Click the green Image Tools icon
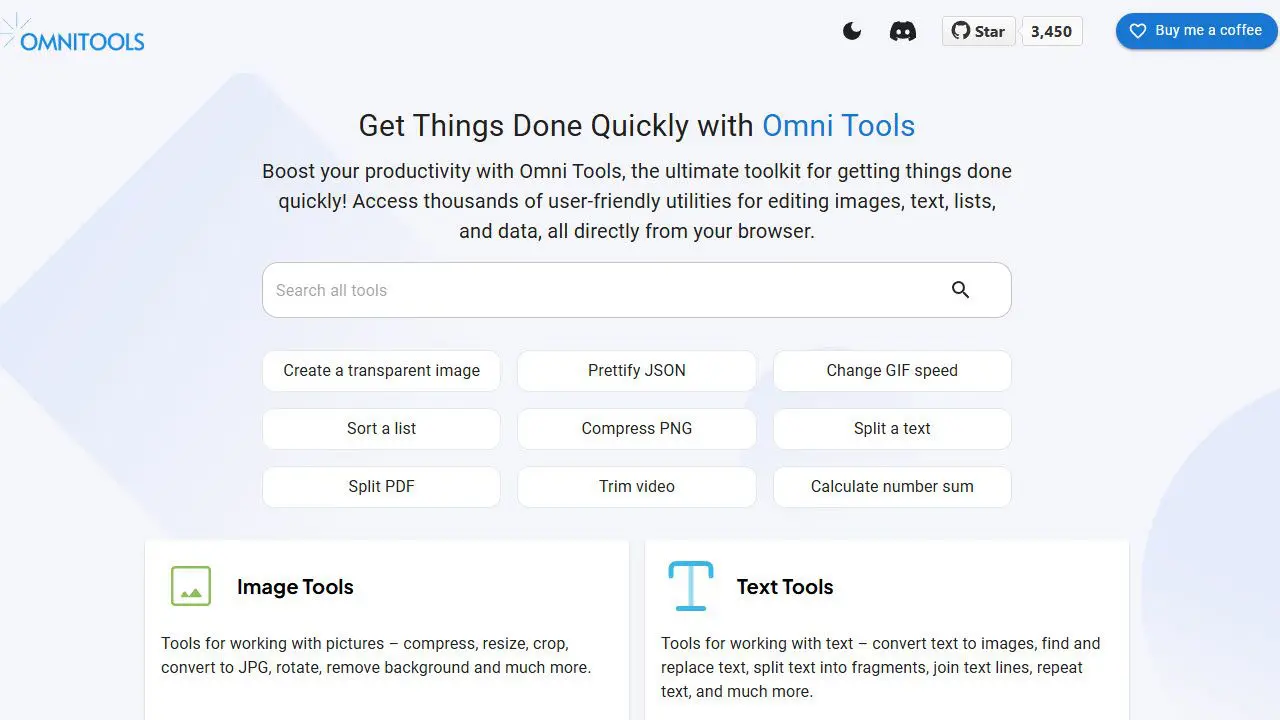This screenshot has height=720, width=1280. click(x=191, y=586)
